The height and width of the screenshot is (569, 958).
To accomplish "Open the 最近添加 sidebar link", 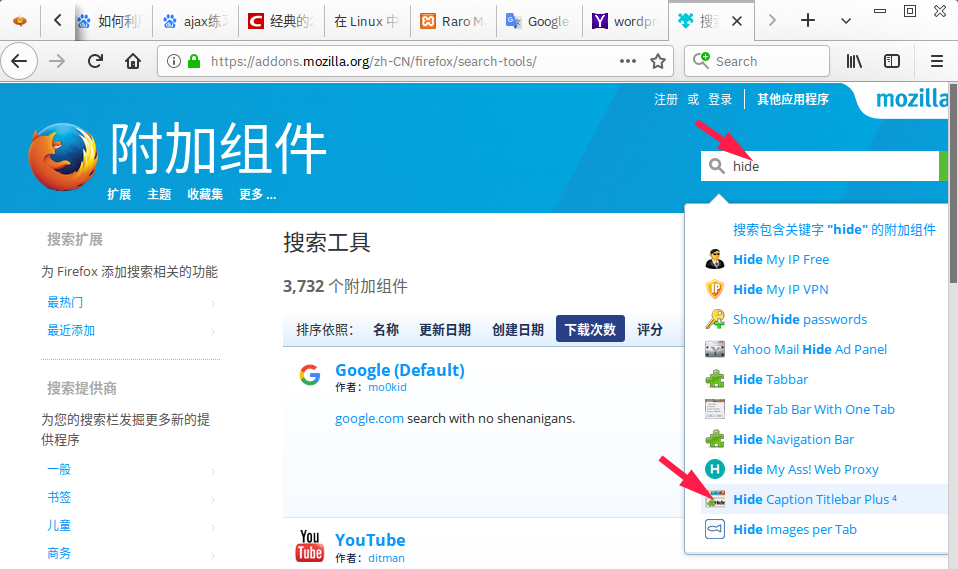I will tap(71, 330).
